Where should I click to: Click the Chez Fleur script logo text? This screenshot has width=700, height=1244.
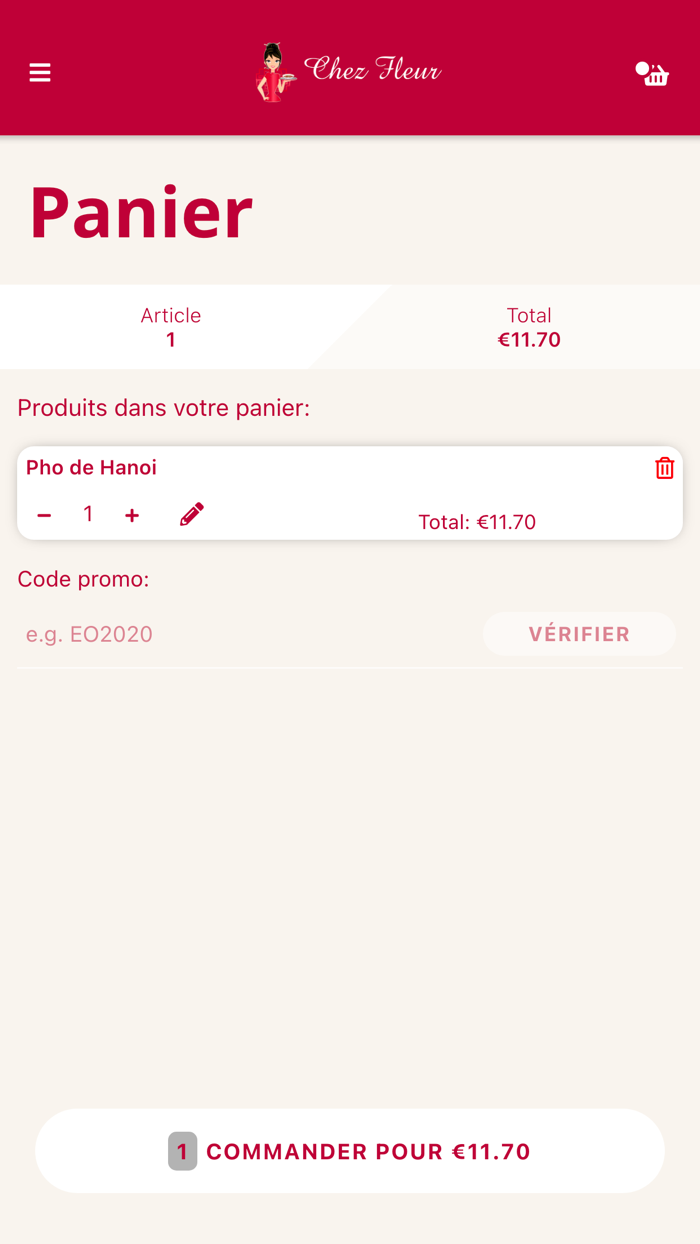pyautogui.click(x=372, y=70)
